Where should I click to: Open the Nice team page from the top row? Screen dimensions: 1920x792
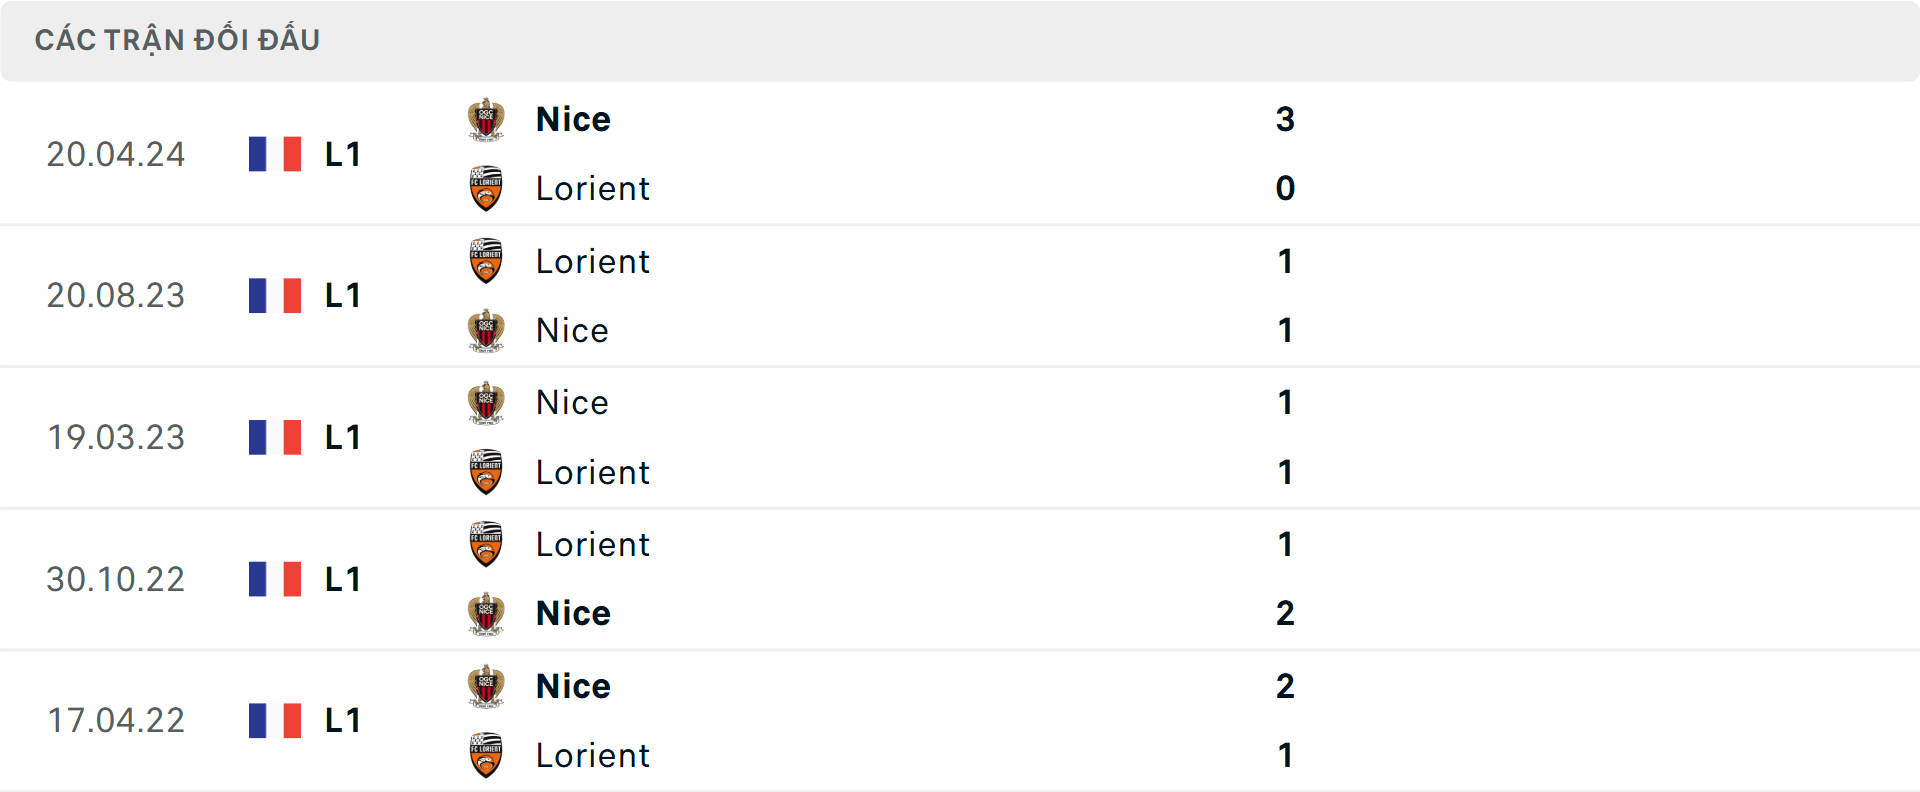[572, 118]
